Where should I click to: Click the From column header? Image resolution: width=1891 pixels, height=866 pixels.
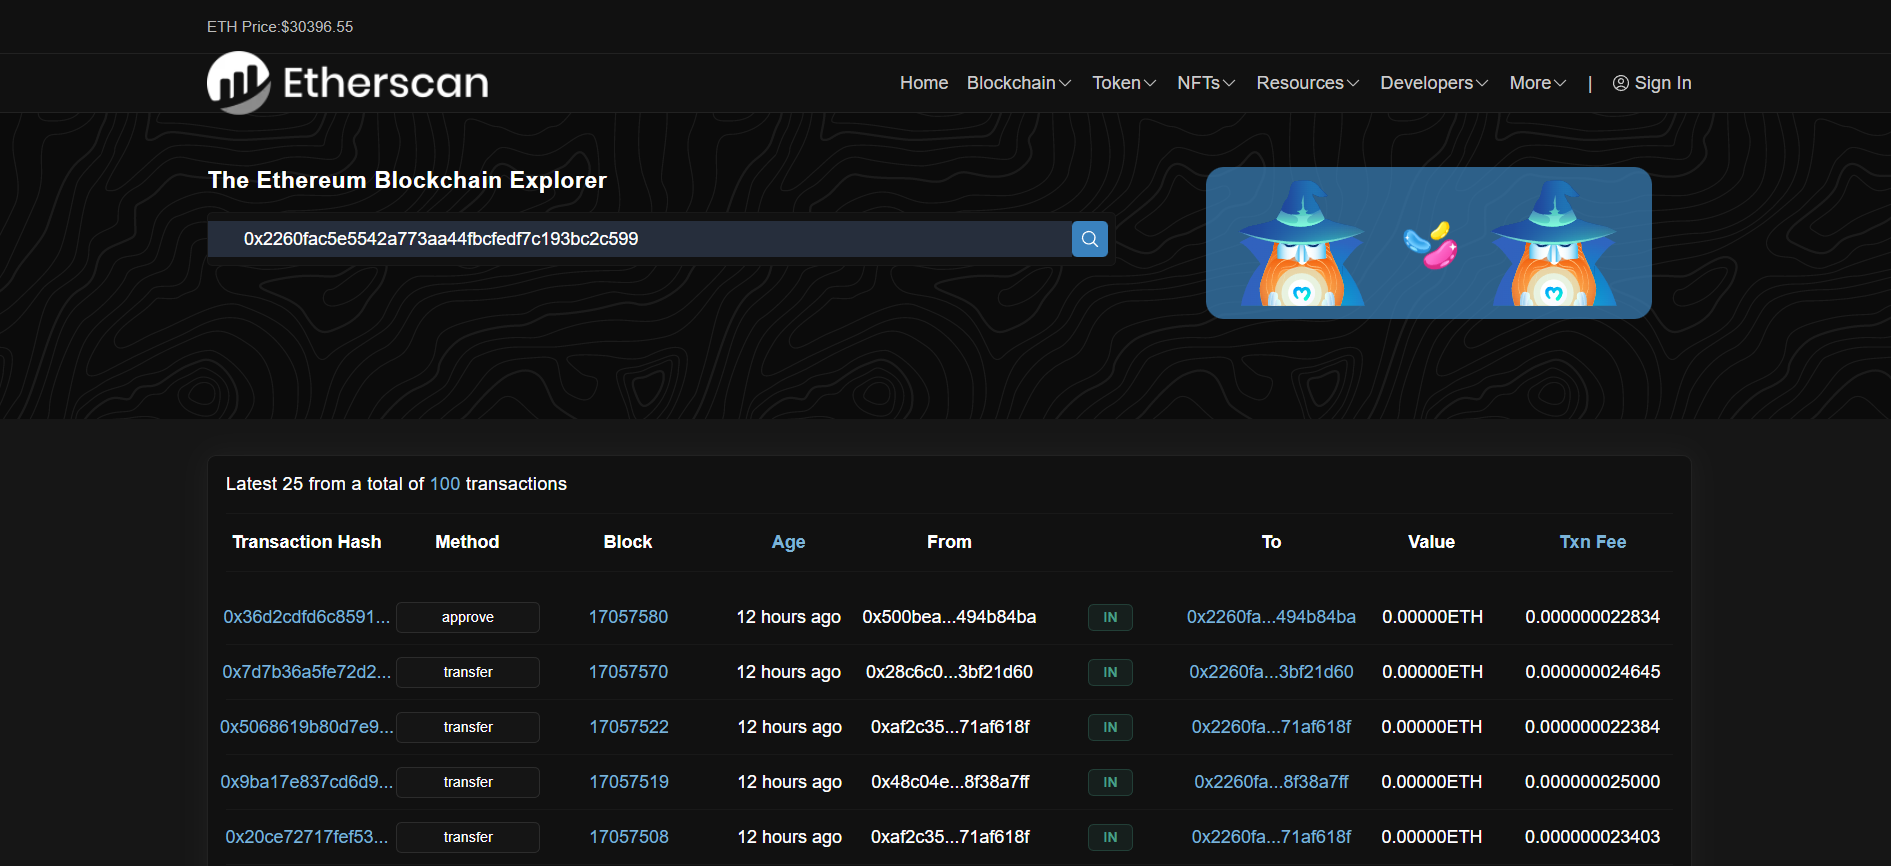949,542
